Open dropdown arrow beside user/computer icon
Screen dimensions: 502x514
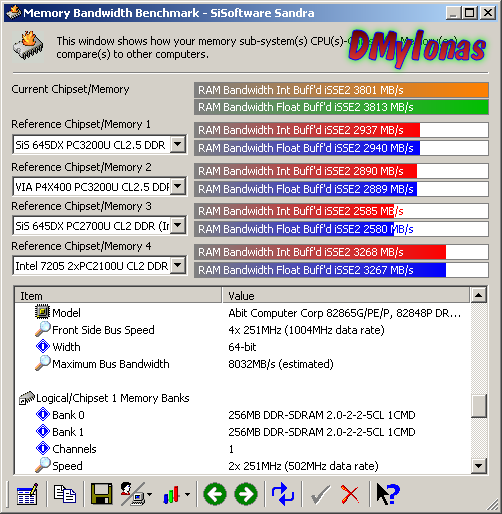(149, 495)
